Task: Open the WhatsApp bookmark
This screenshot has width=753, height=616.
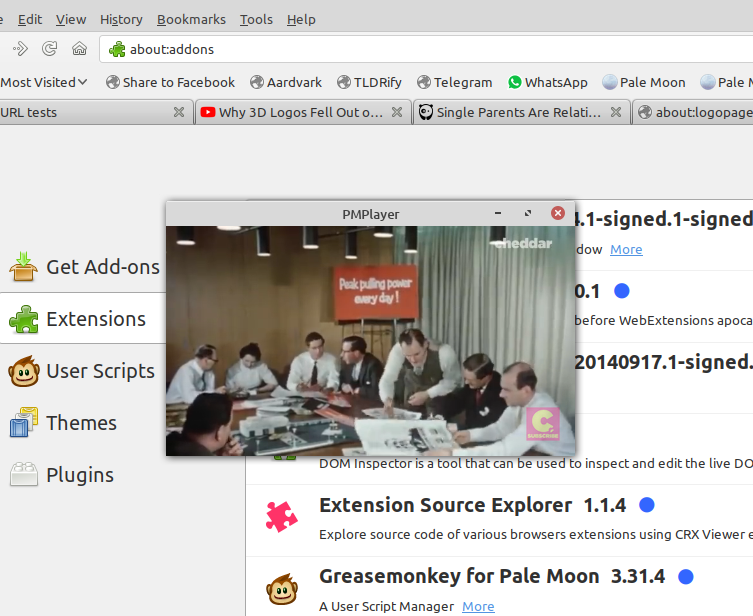Action: (547, 83)
